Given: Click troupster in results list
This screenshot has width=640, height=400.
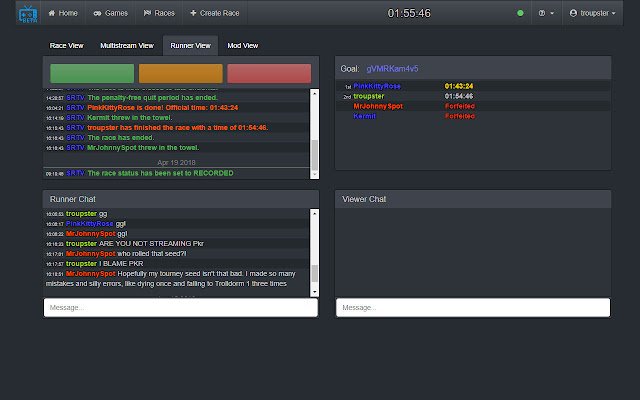Looking at the screenshot, I should click(369, 96).
